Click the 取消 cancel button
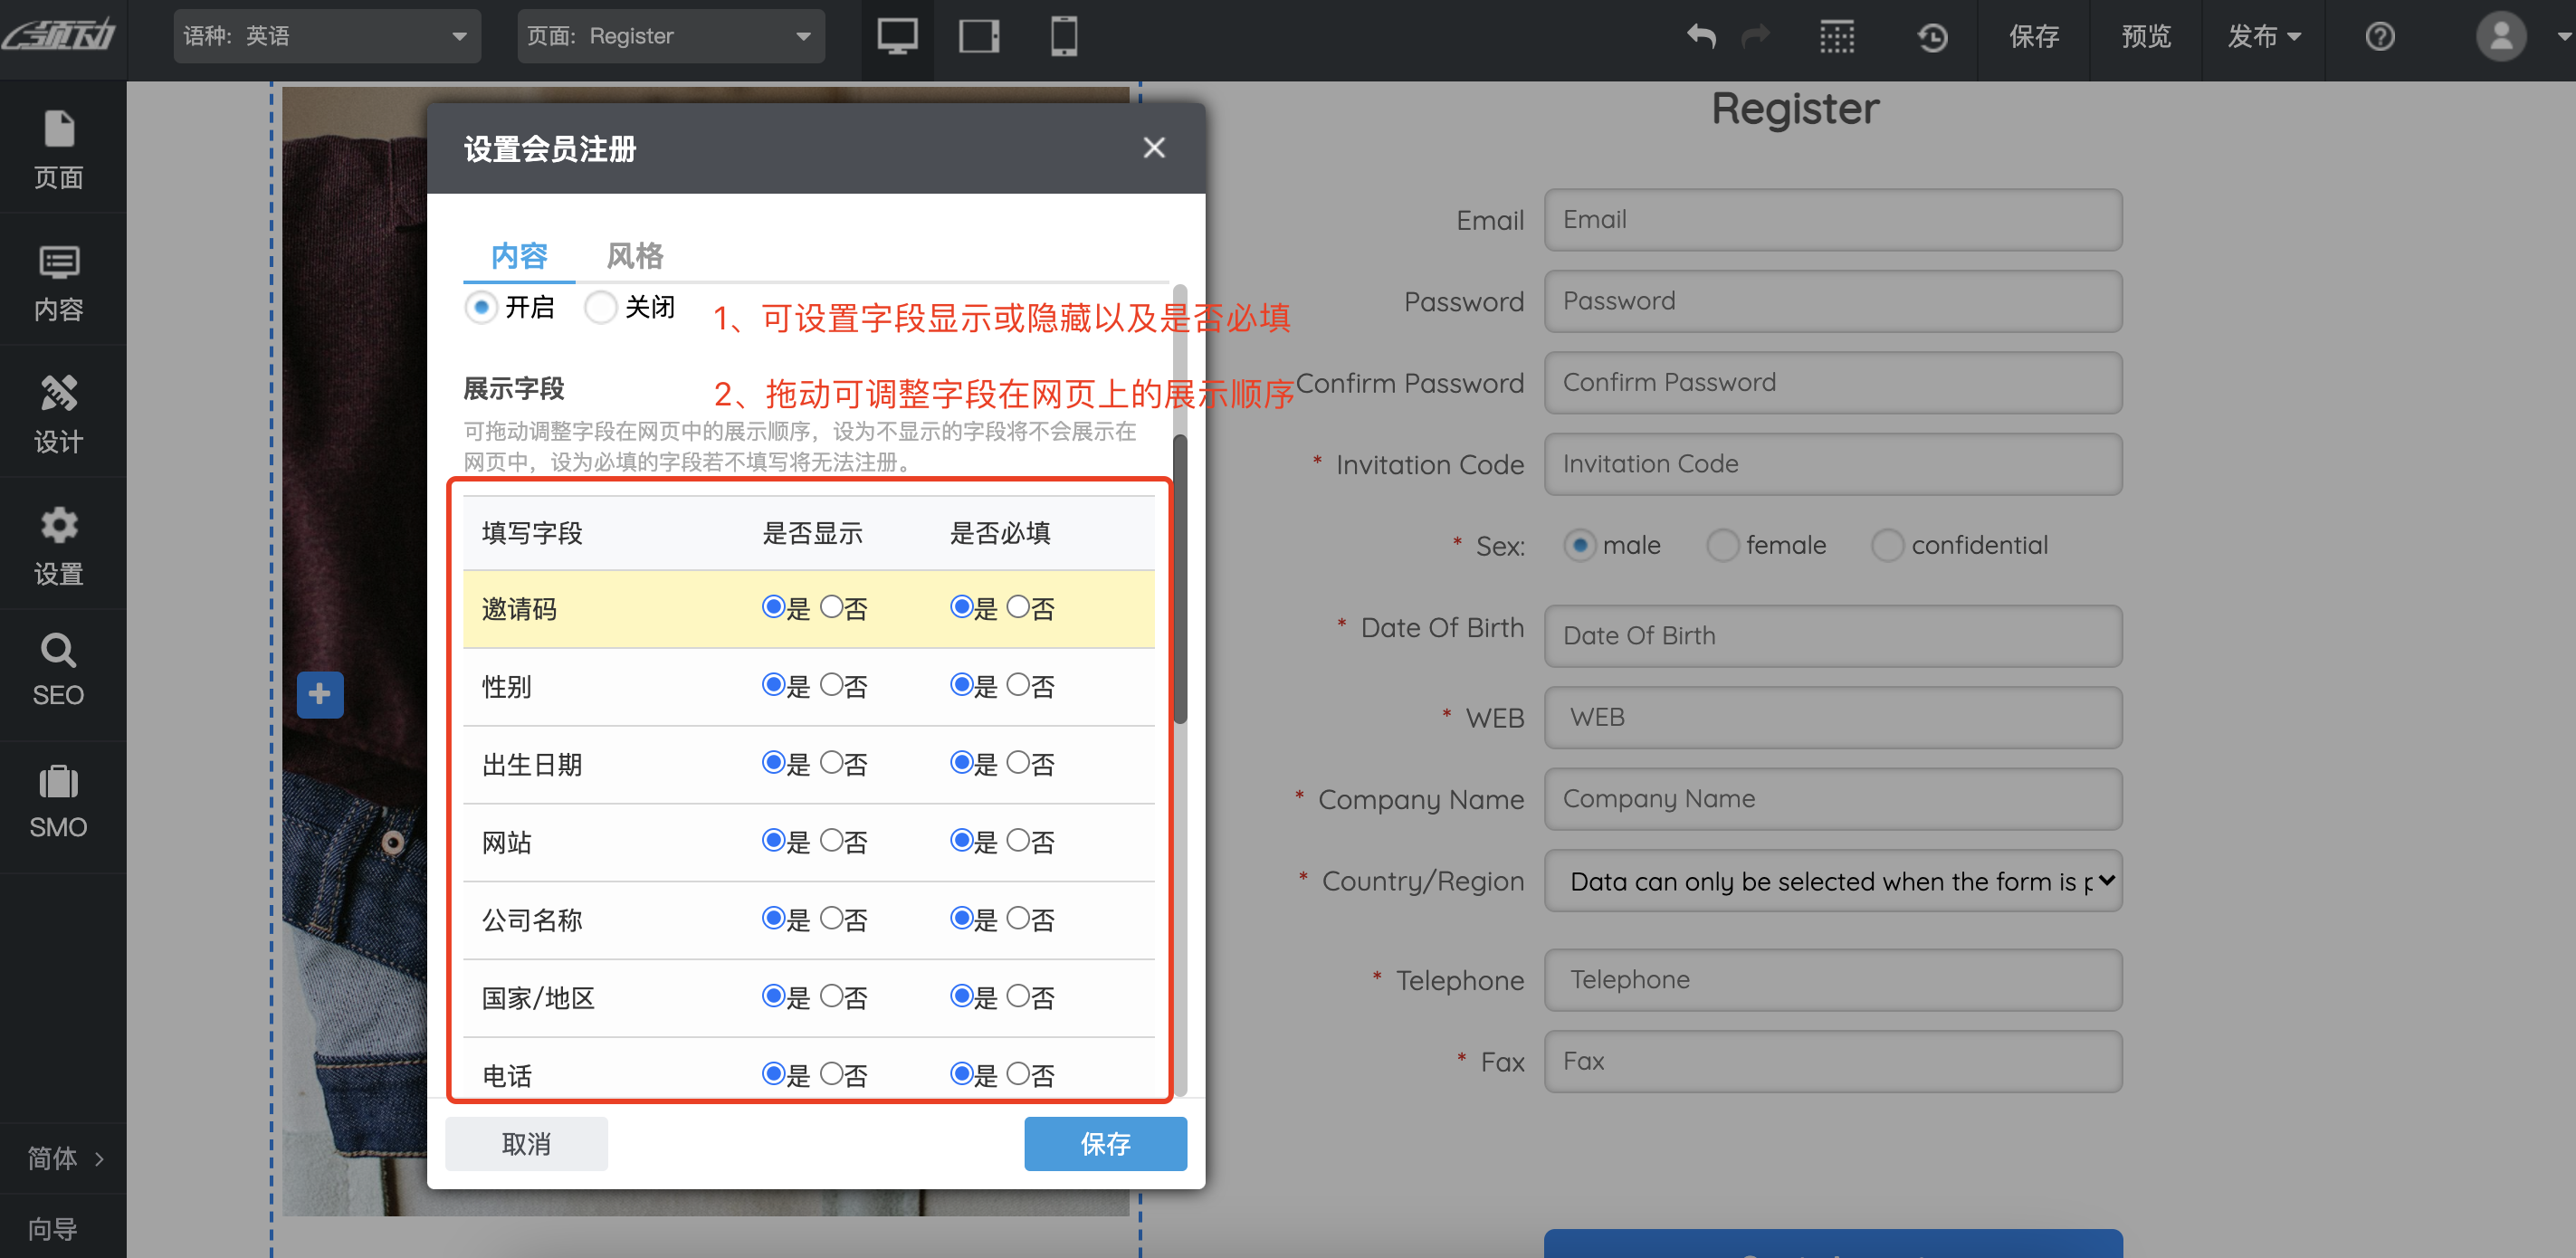 pos(526,1143)
